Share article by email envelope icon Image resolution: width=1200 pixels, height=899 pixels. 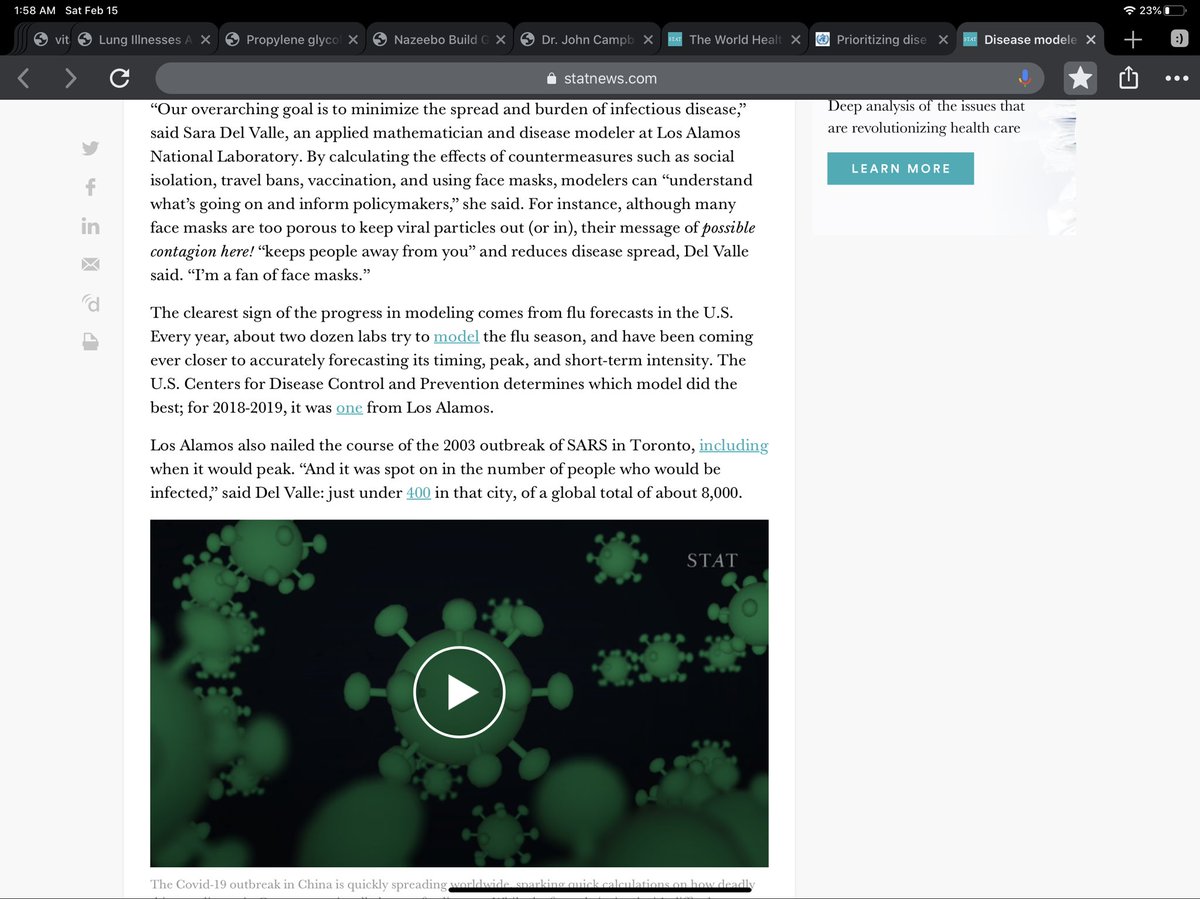point(90,264)
